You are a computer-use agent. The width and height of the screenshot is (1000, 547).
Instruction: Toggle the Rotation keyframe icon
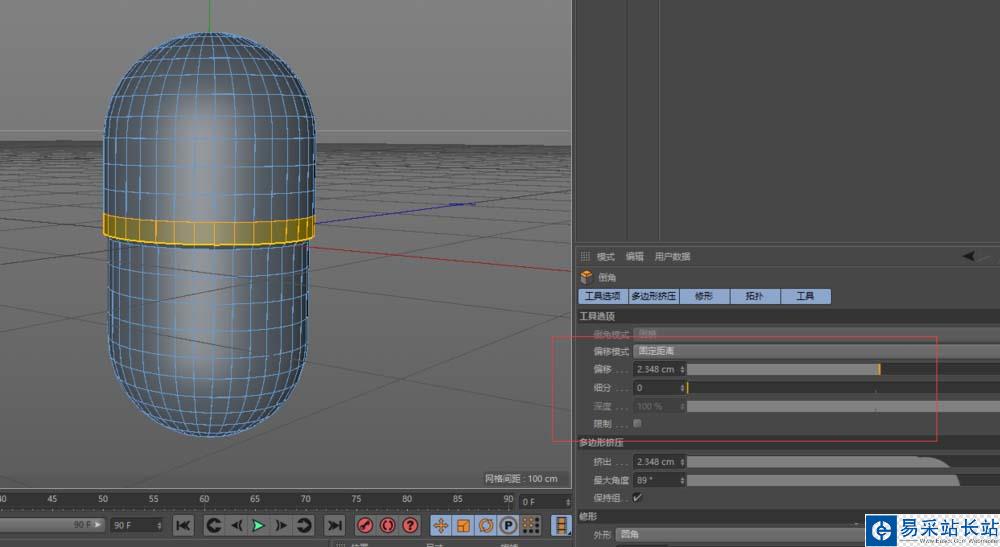(486, 525)
